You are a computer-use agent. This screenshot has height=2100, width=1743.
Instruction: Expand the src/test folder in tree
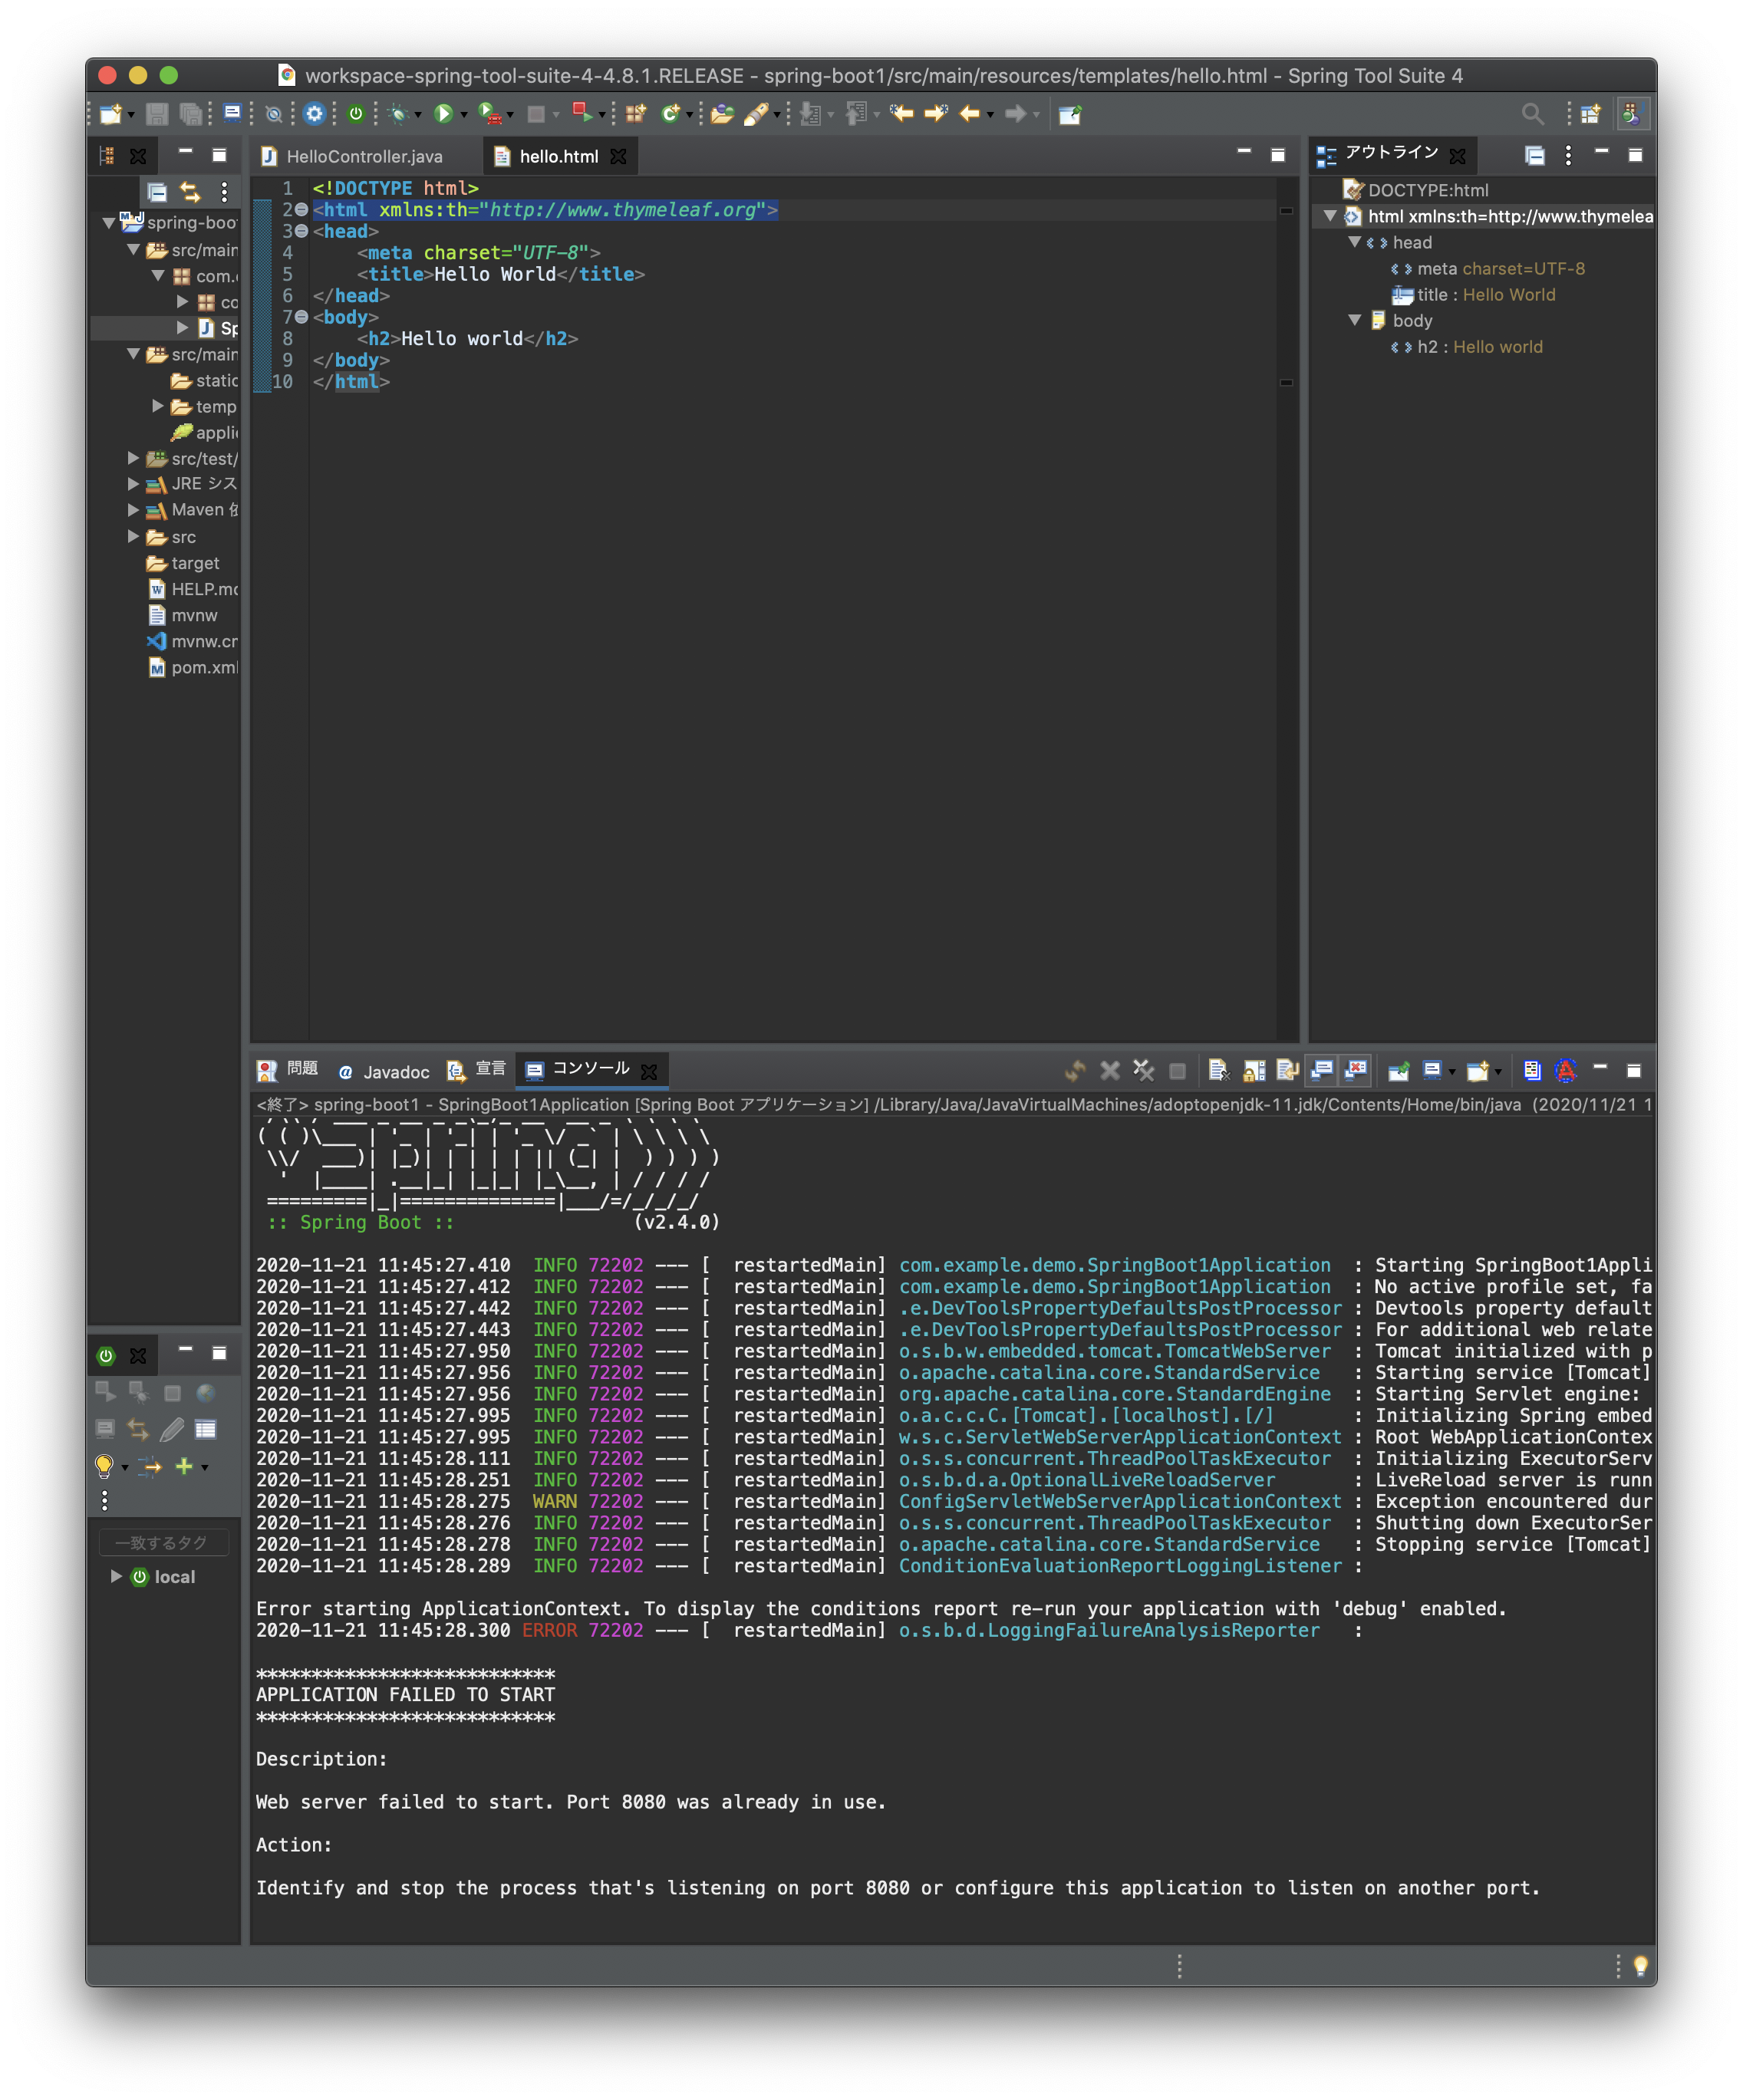point(133,458)
